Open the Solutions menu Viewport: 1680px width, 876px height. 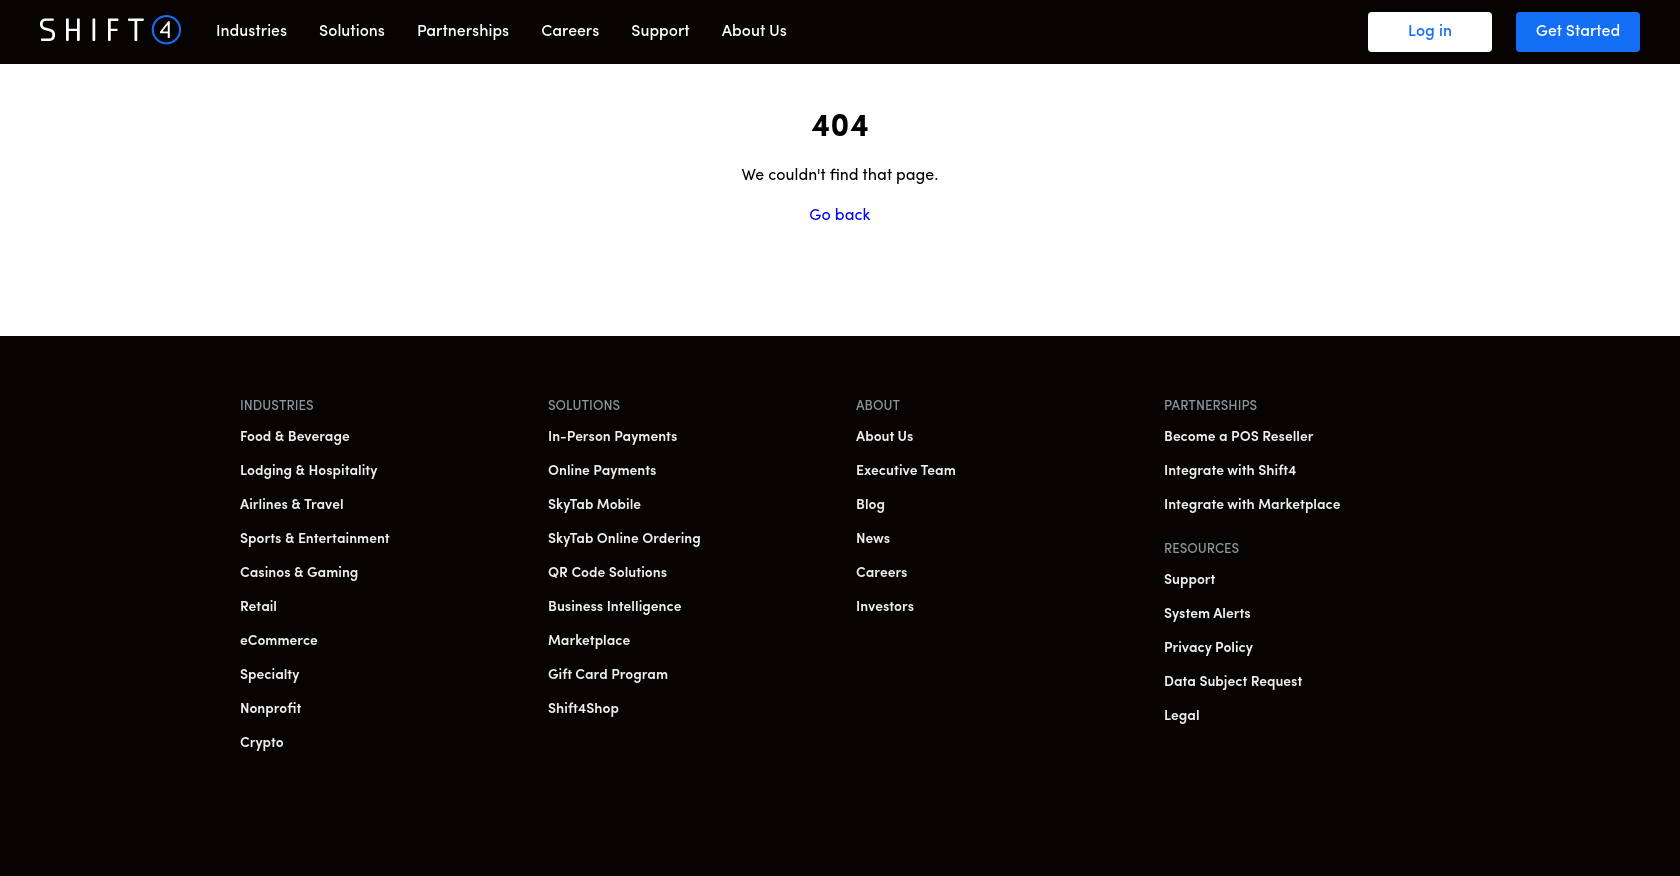(x=352, y=31)
